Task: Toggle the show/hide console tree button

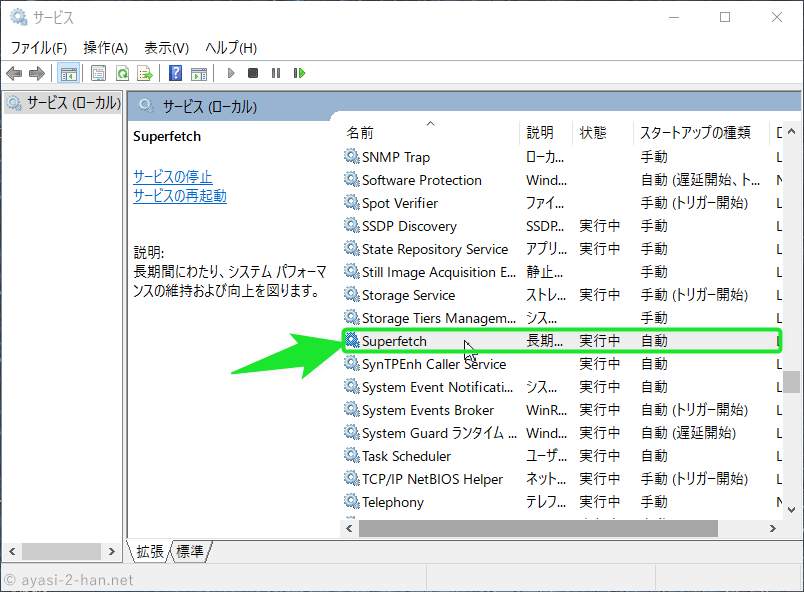Action: [x=69, y=73]
